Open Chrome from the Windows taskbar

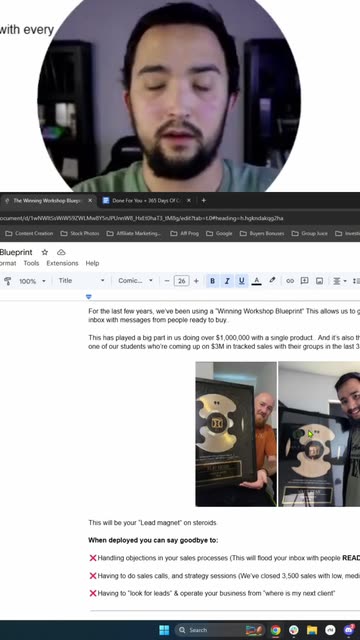(276, 630)
